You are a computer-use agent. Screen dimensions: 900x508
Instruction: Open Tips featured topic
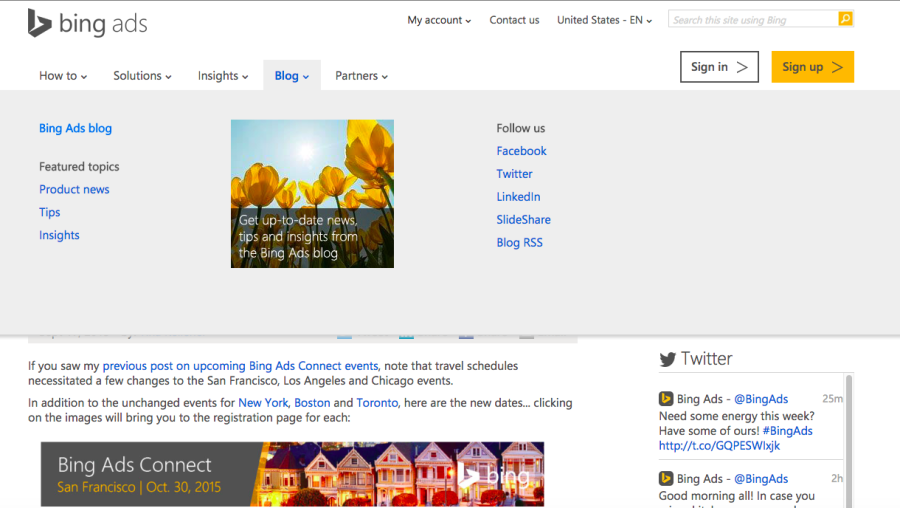click(x=49, y=212)
